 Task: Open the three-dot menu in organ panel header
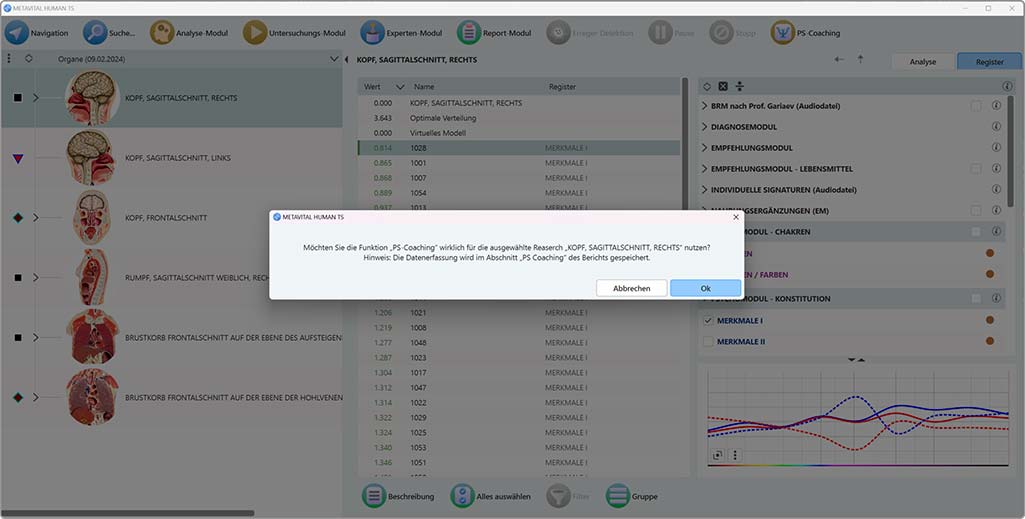point(8,59)
